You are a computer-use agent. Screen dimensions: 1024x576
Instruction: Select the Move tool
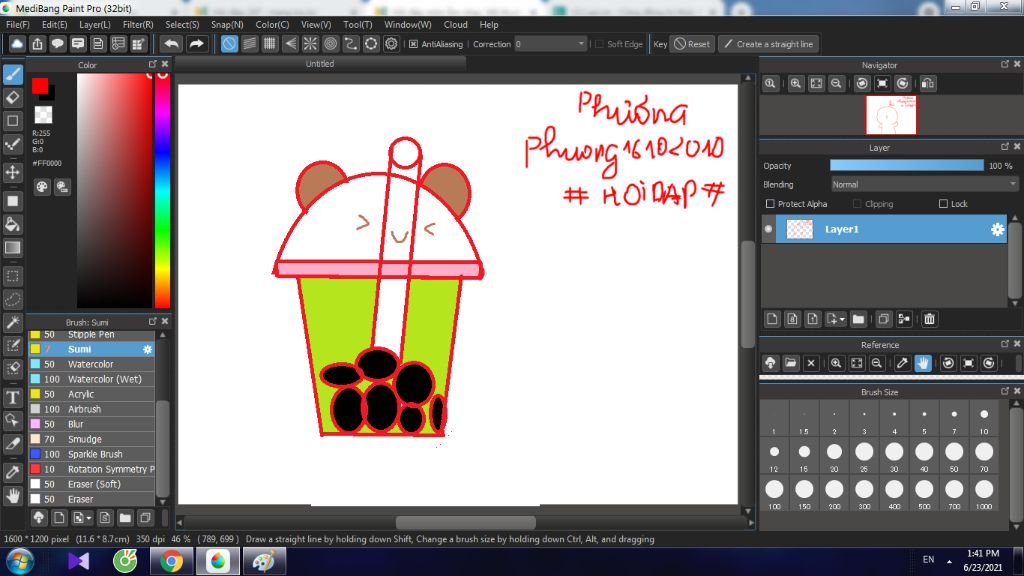point(12,172)
